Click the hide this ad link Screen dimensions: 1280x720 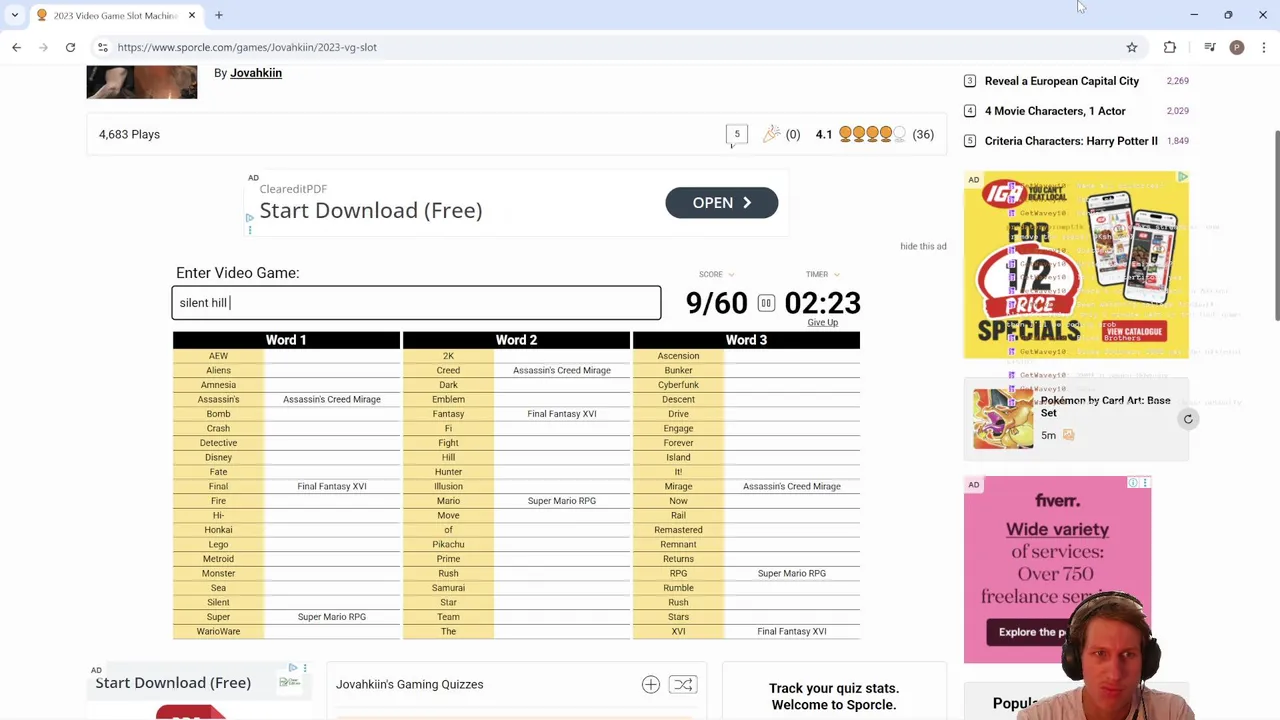pos(923,246)
